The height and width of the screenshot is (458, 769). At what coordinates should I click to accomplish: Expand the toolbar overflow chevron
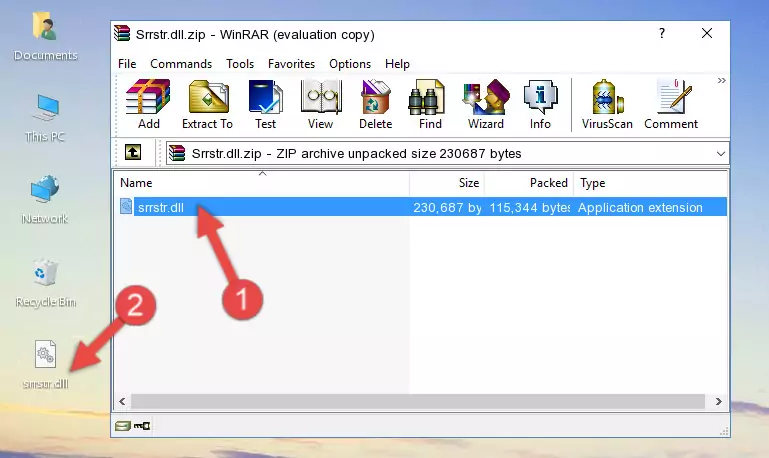click(x=721, y=80)
